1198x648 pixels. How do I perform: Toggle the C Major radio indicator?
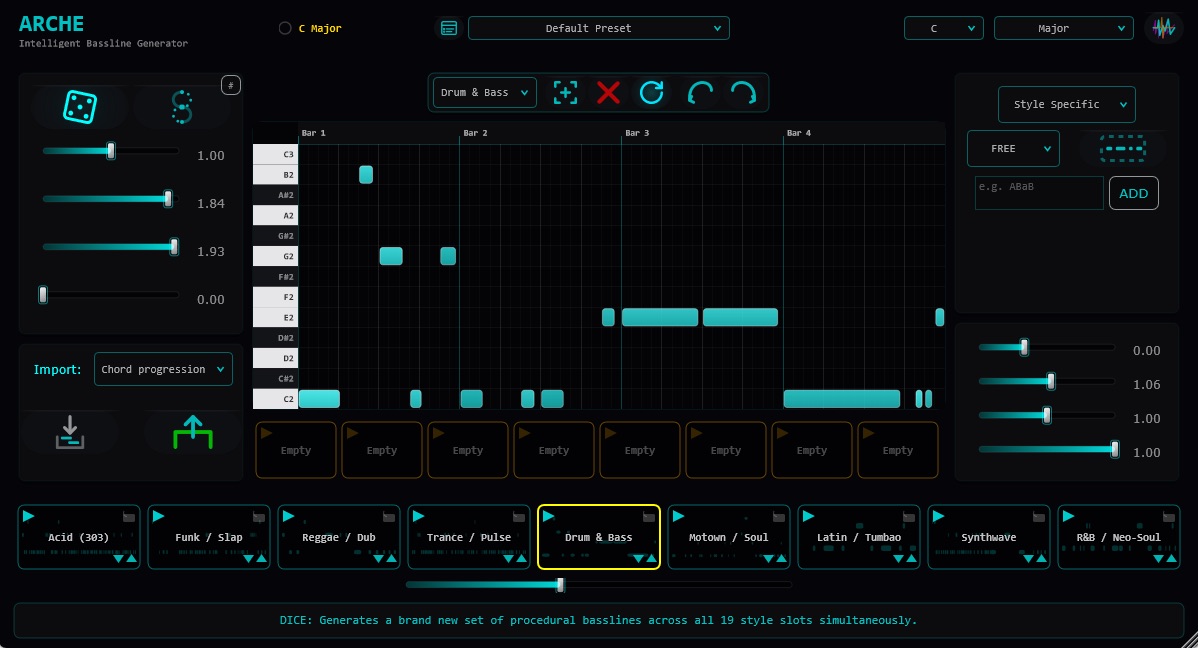point(285,28)
